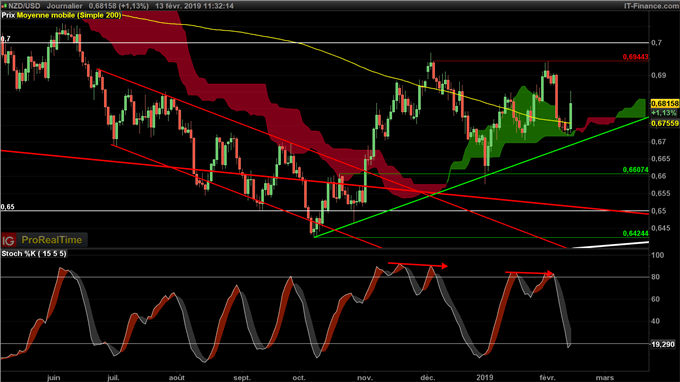Click the nov. marker on time axis

point(365,377)
